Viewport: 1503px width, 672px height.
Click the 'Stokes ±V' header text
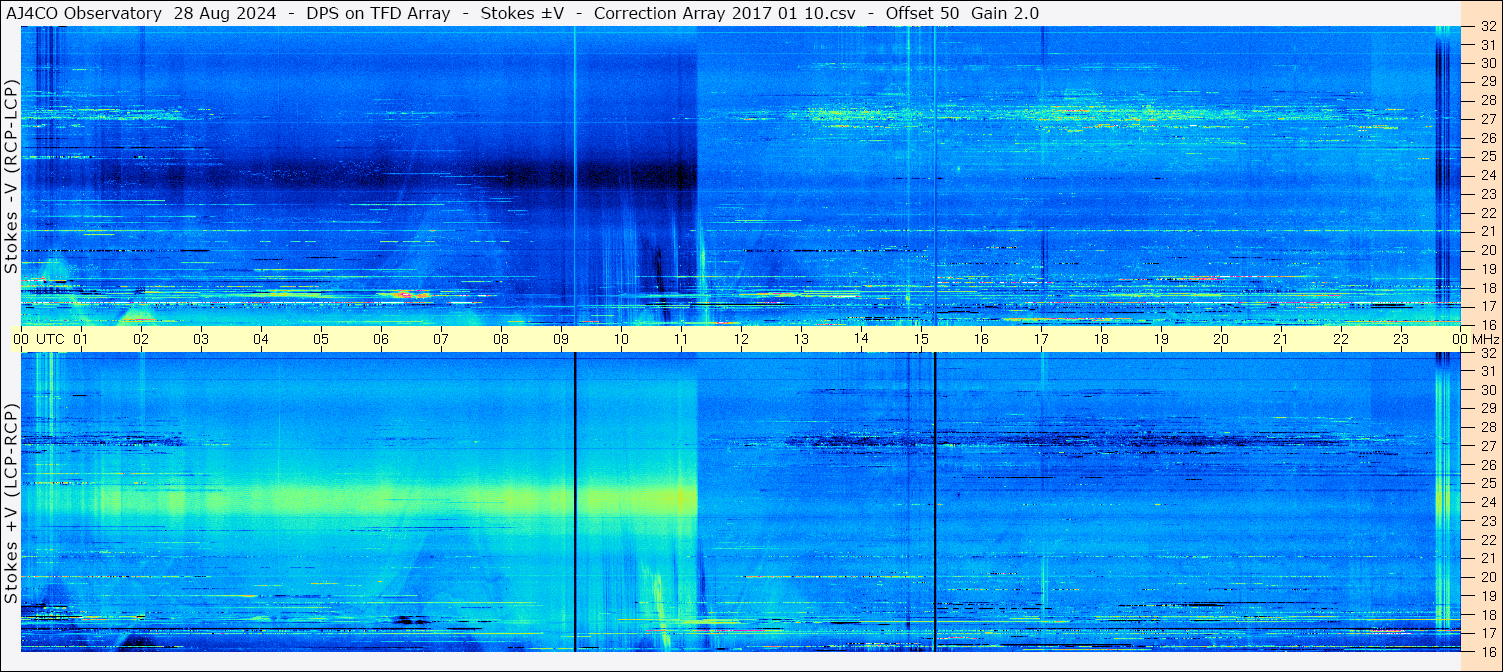[522, 13]
